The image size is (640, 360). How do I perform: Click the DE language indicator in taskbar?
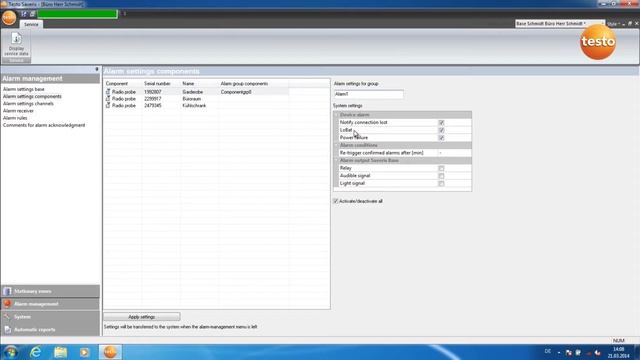548,351
